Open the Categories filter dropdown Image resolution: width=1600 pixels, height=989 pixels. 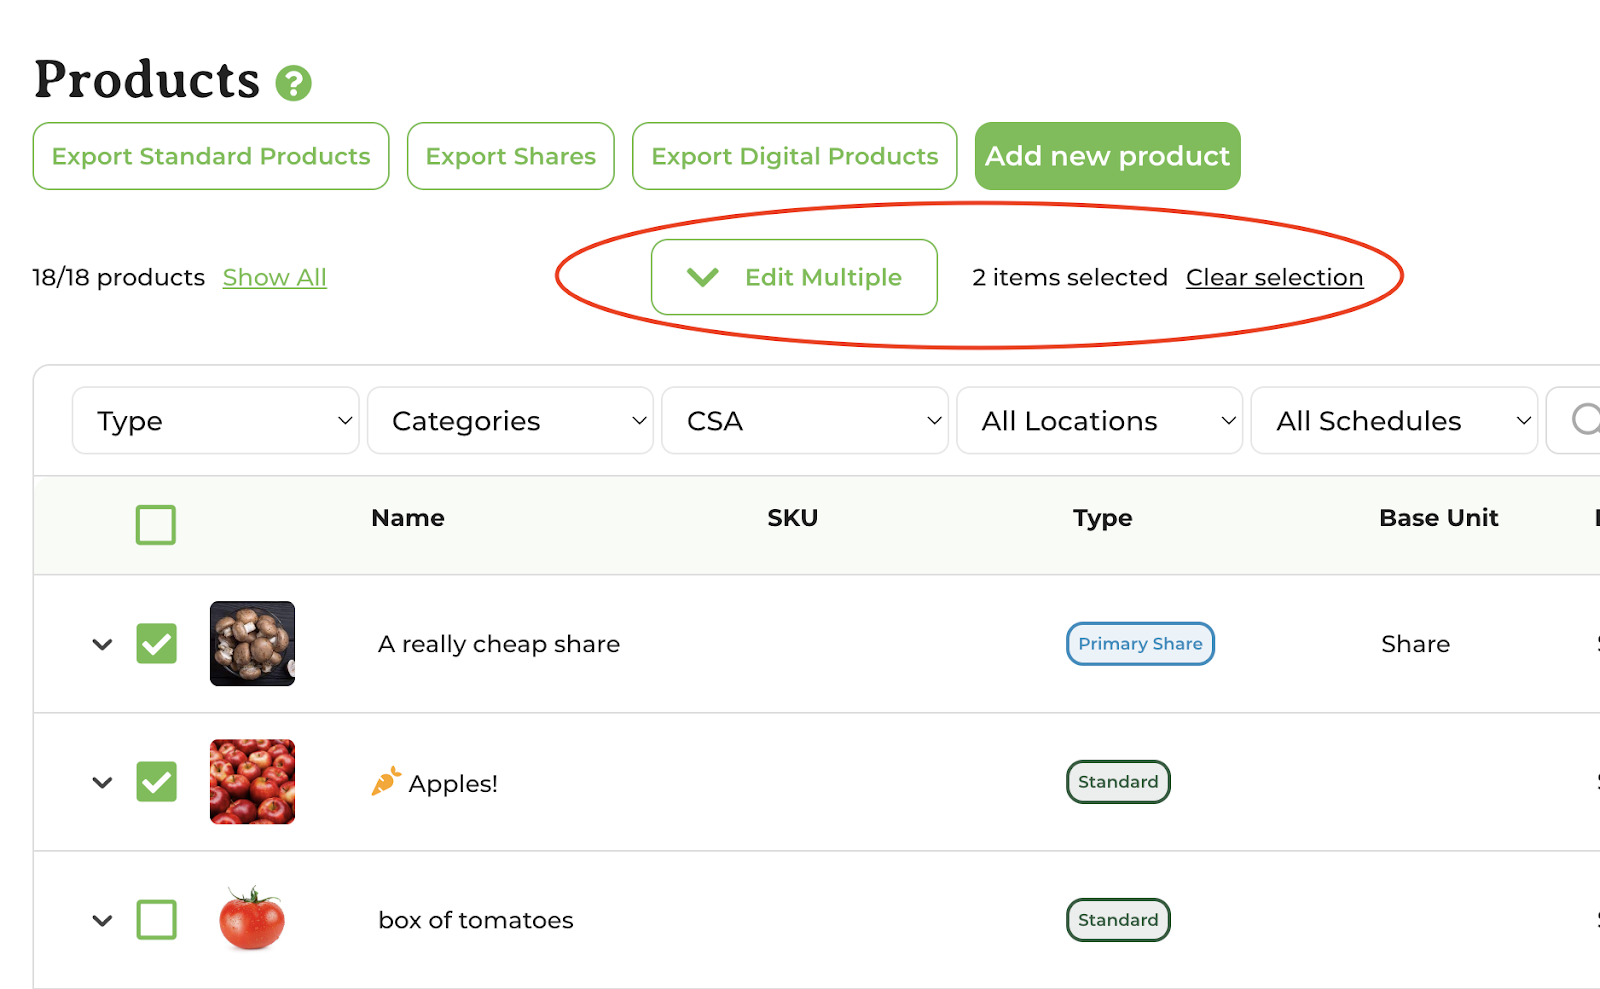coord(510,421)
